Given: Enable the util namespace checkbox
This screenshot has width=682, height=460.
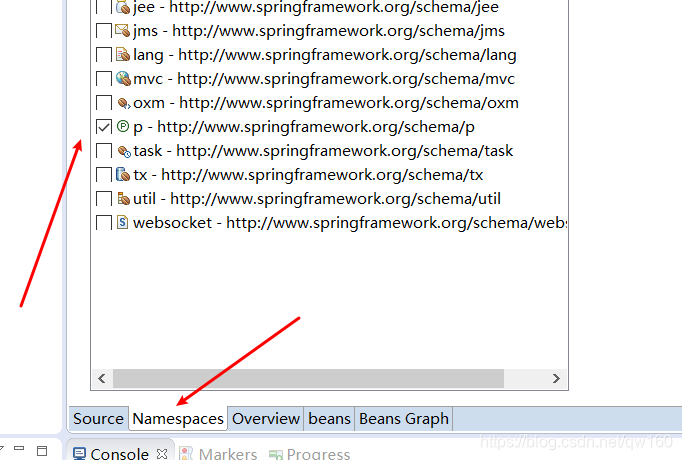Looking at the screenshot, I should coord(104,199).
